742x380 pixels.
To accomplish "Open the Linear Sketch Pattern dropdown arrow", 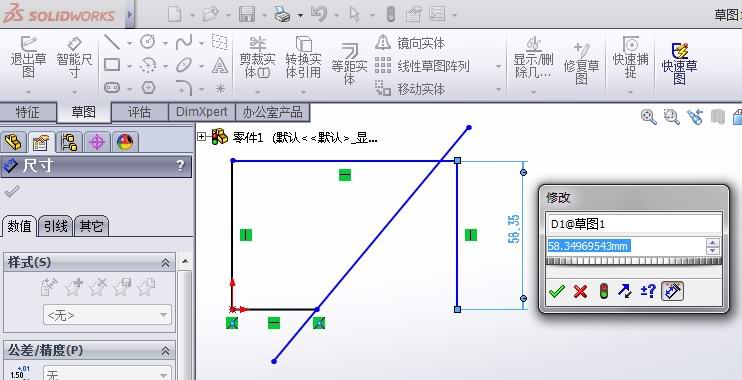I will (x=498, y=66).
